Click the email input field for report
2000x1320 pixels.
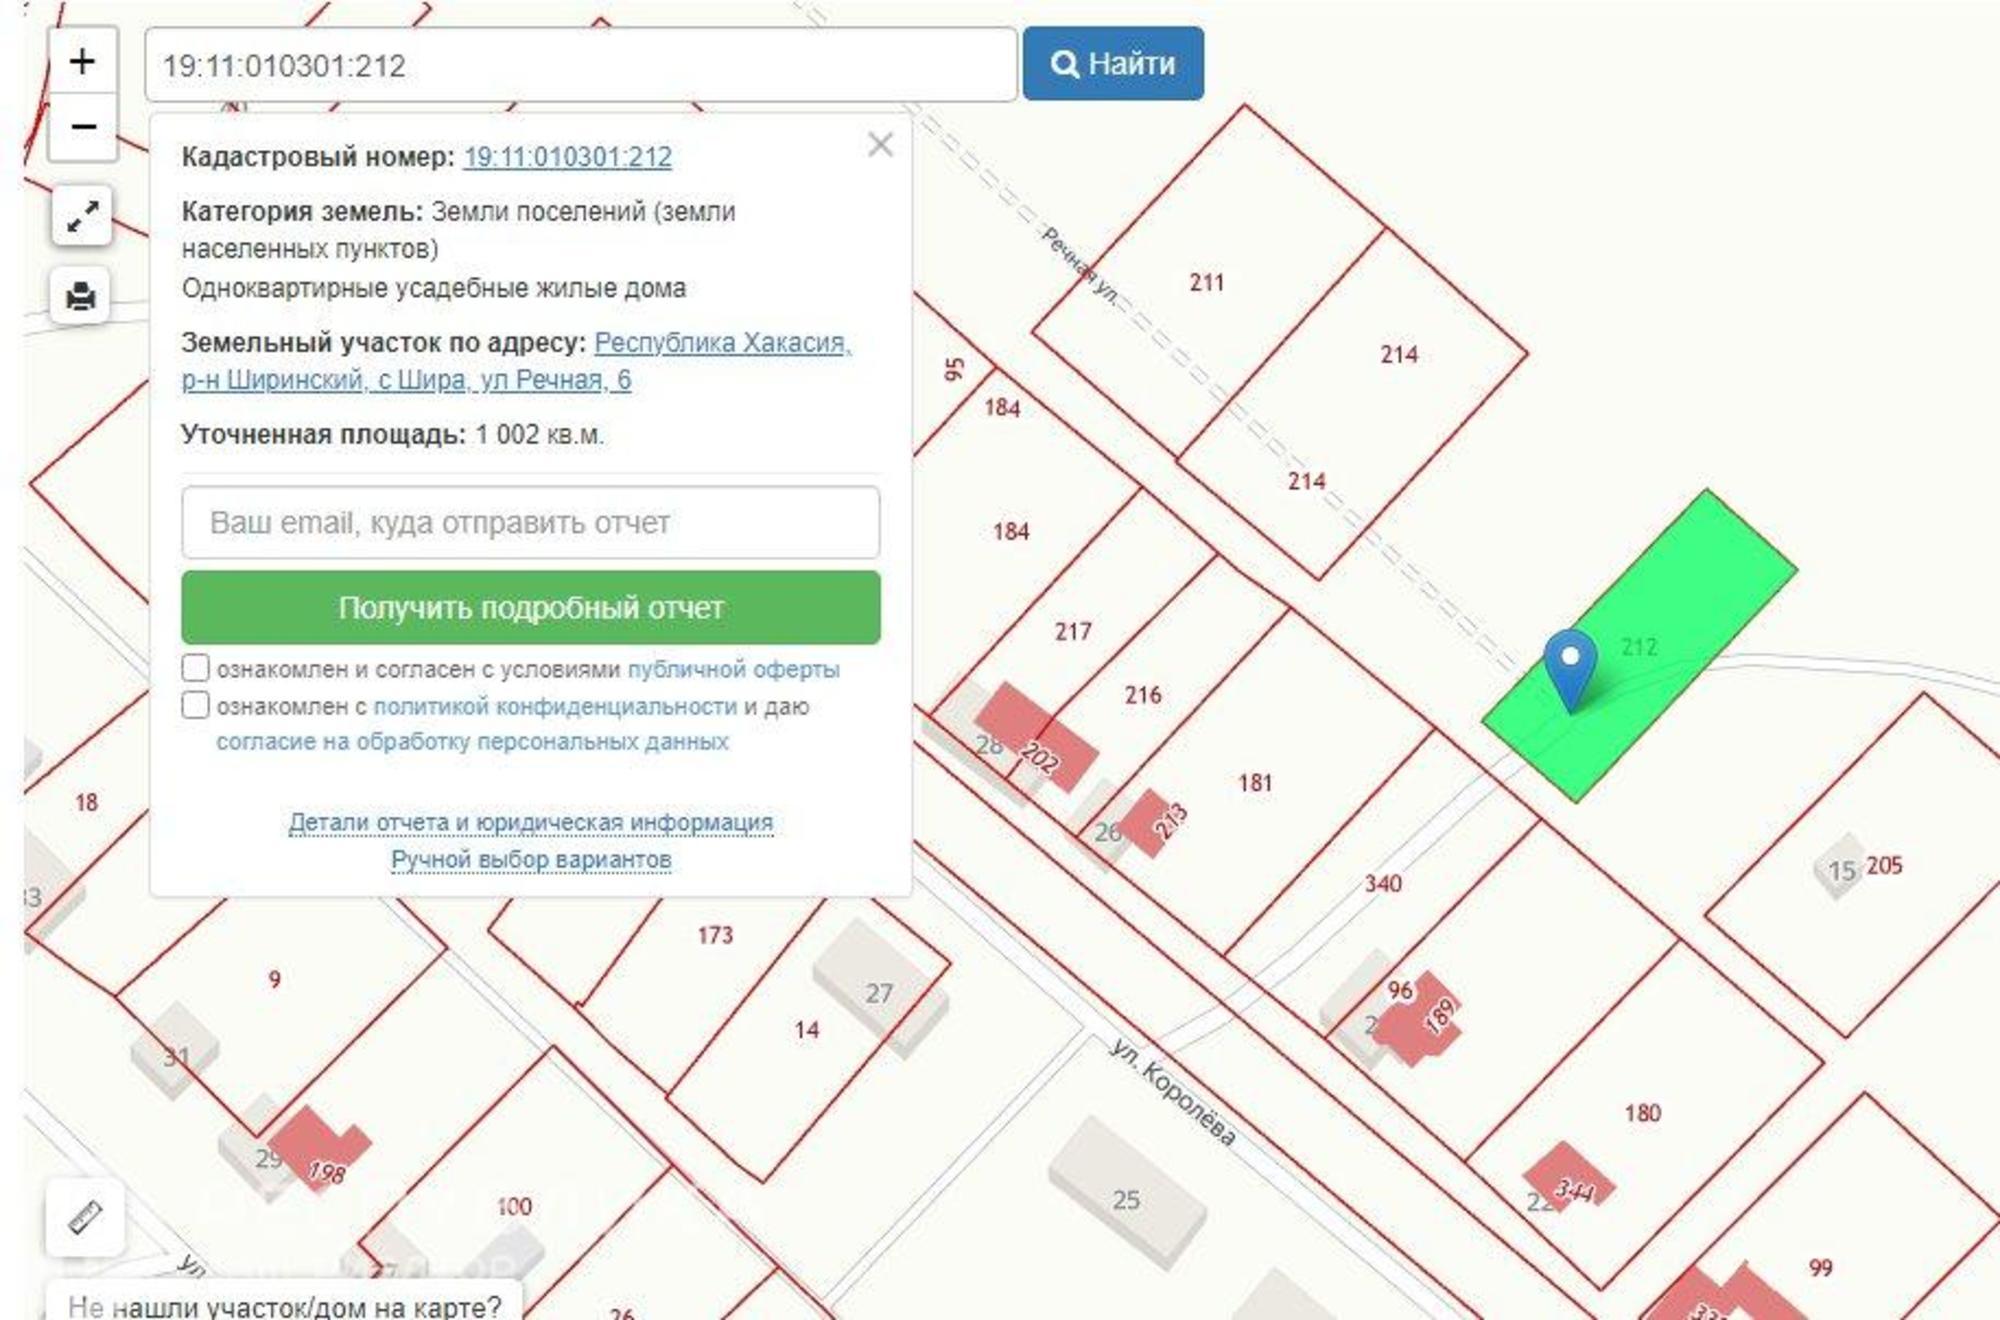530,523
